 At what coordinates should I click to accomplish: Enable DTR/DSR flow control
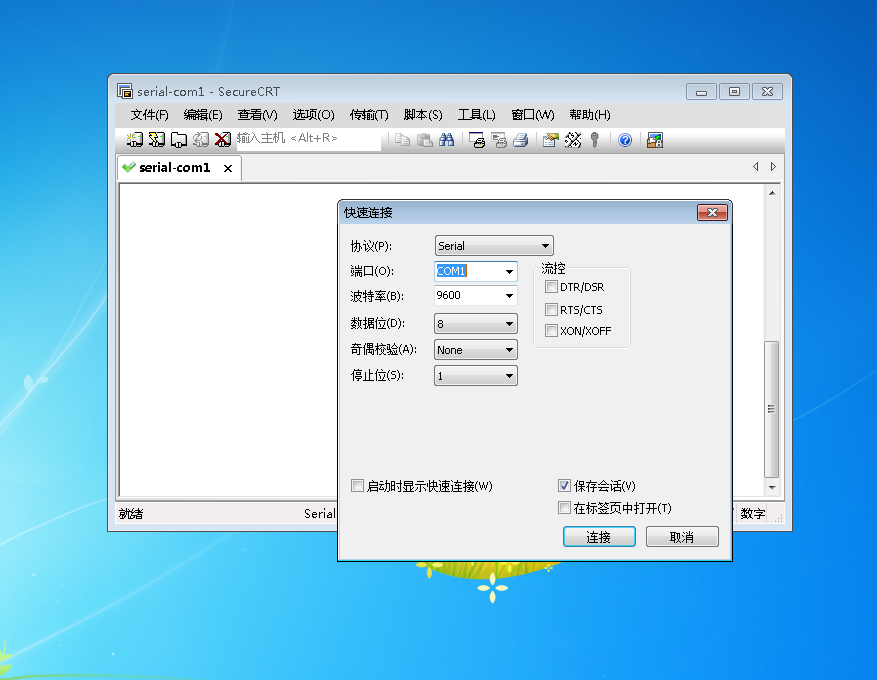click(x=551, y=287)
